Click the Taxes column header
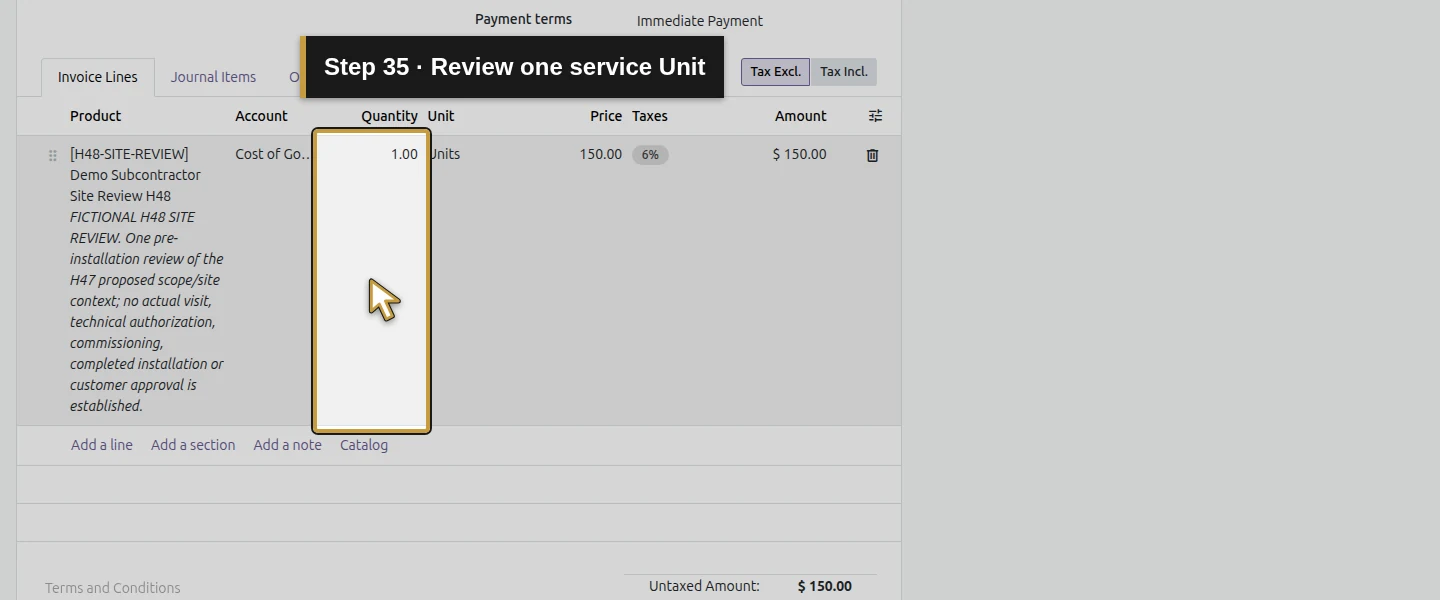Viewport: 1440px width, 600px height. tap(650, 116)
